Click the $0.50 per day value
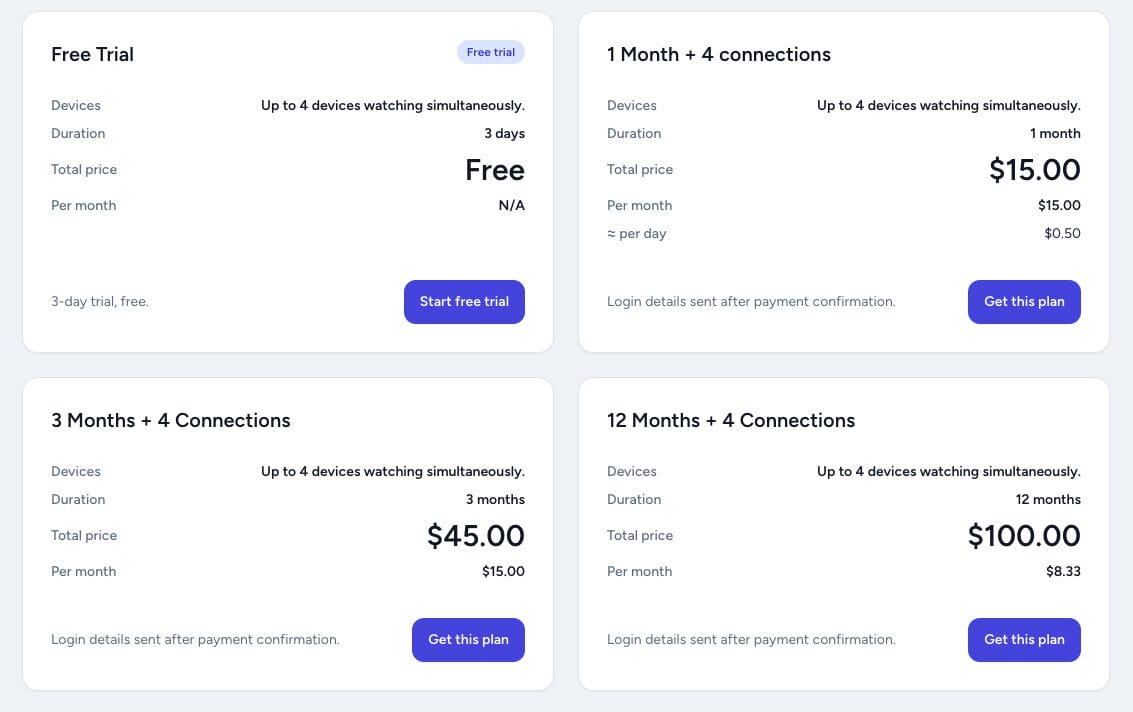The width and height of the screenshot is (1133, 712). coord(1062,233)
